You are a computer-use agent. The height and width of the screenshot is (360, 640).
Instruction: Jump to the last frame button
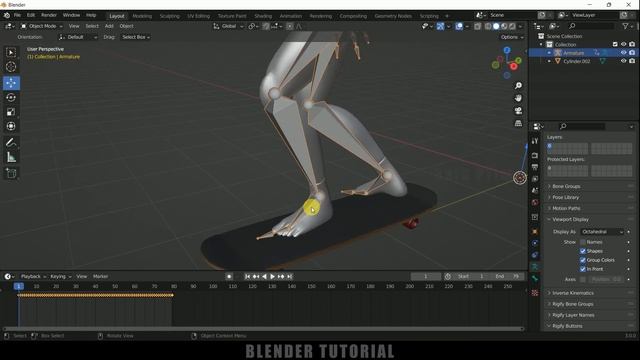(289, 276)
